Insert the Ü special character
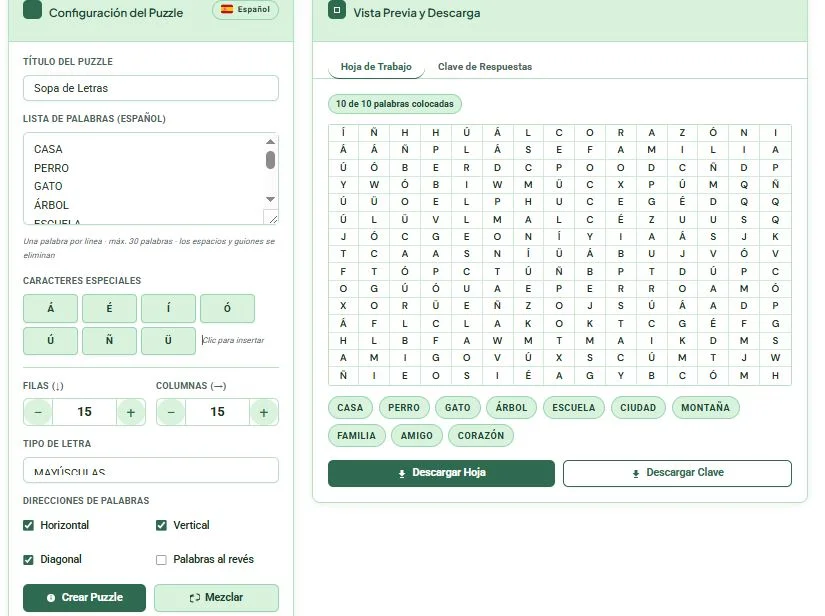Image resolution: width=825 pixels, height=616 pixels. click(x=168, y=340)
